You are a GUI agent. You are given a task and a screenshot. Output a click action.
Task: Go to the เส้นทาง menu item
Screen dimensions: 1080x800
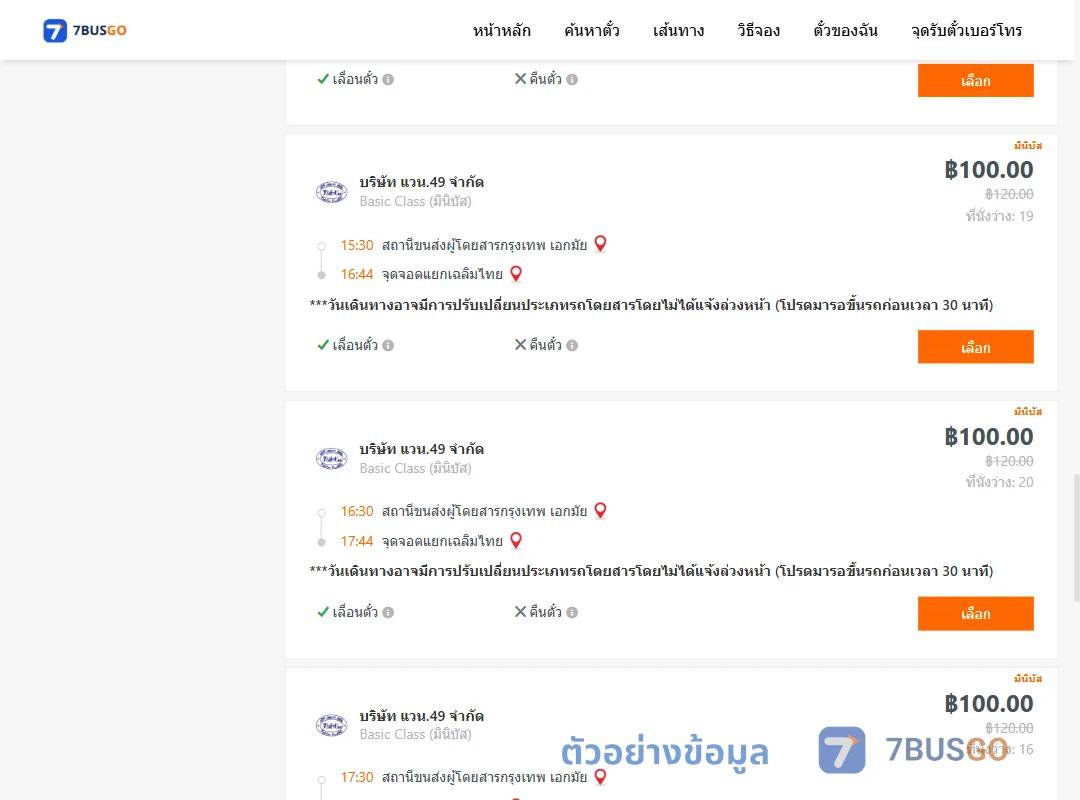point(678,30)
